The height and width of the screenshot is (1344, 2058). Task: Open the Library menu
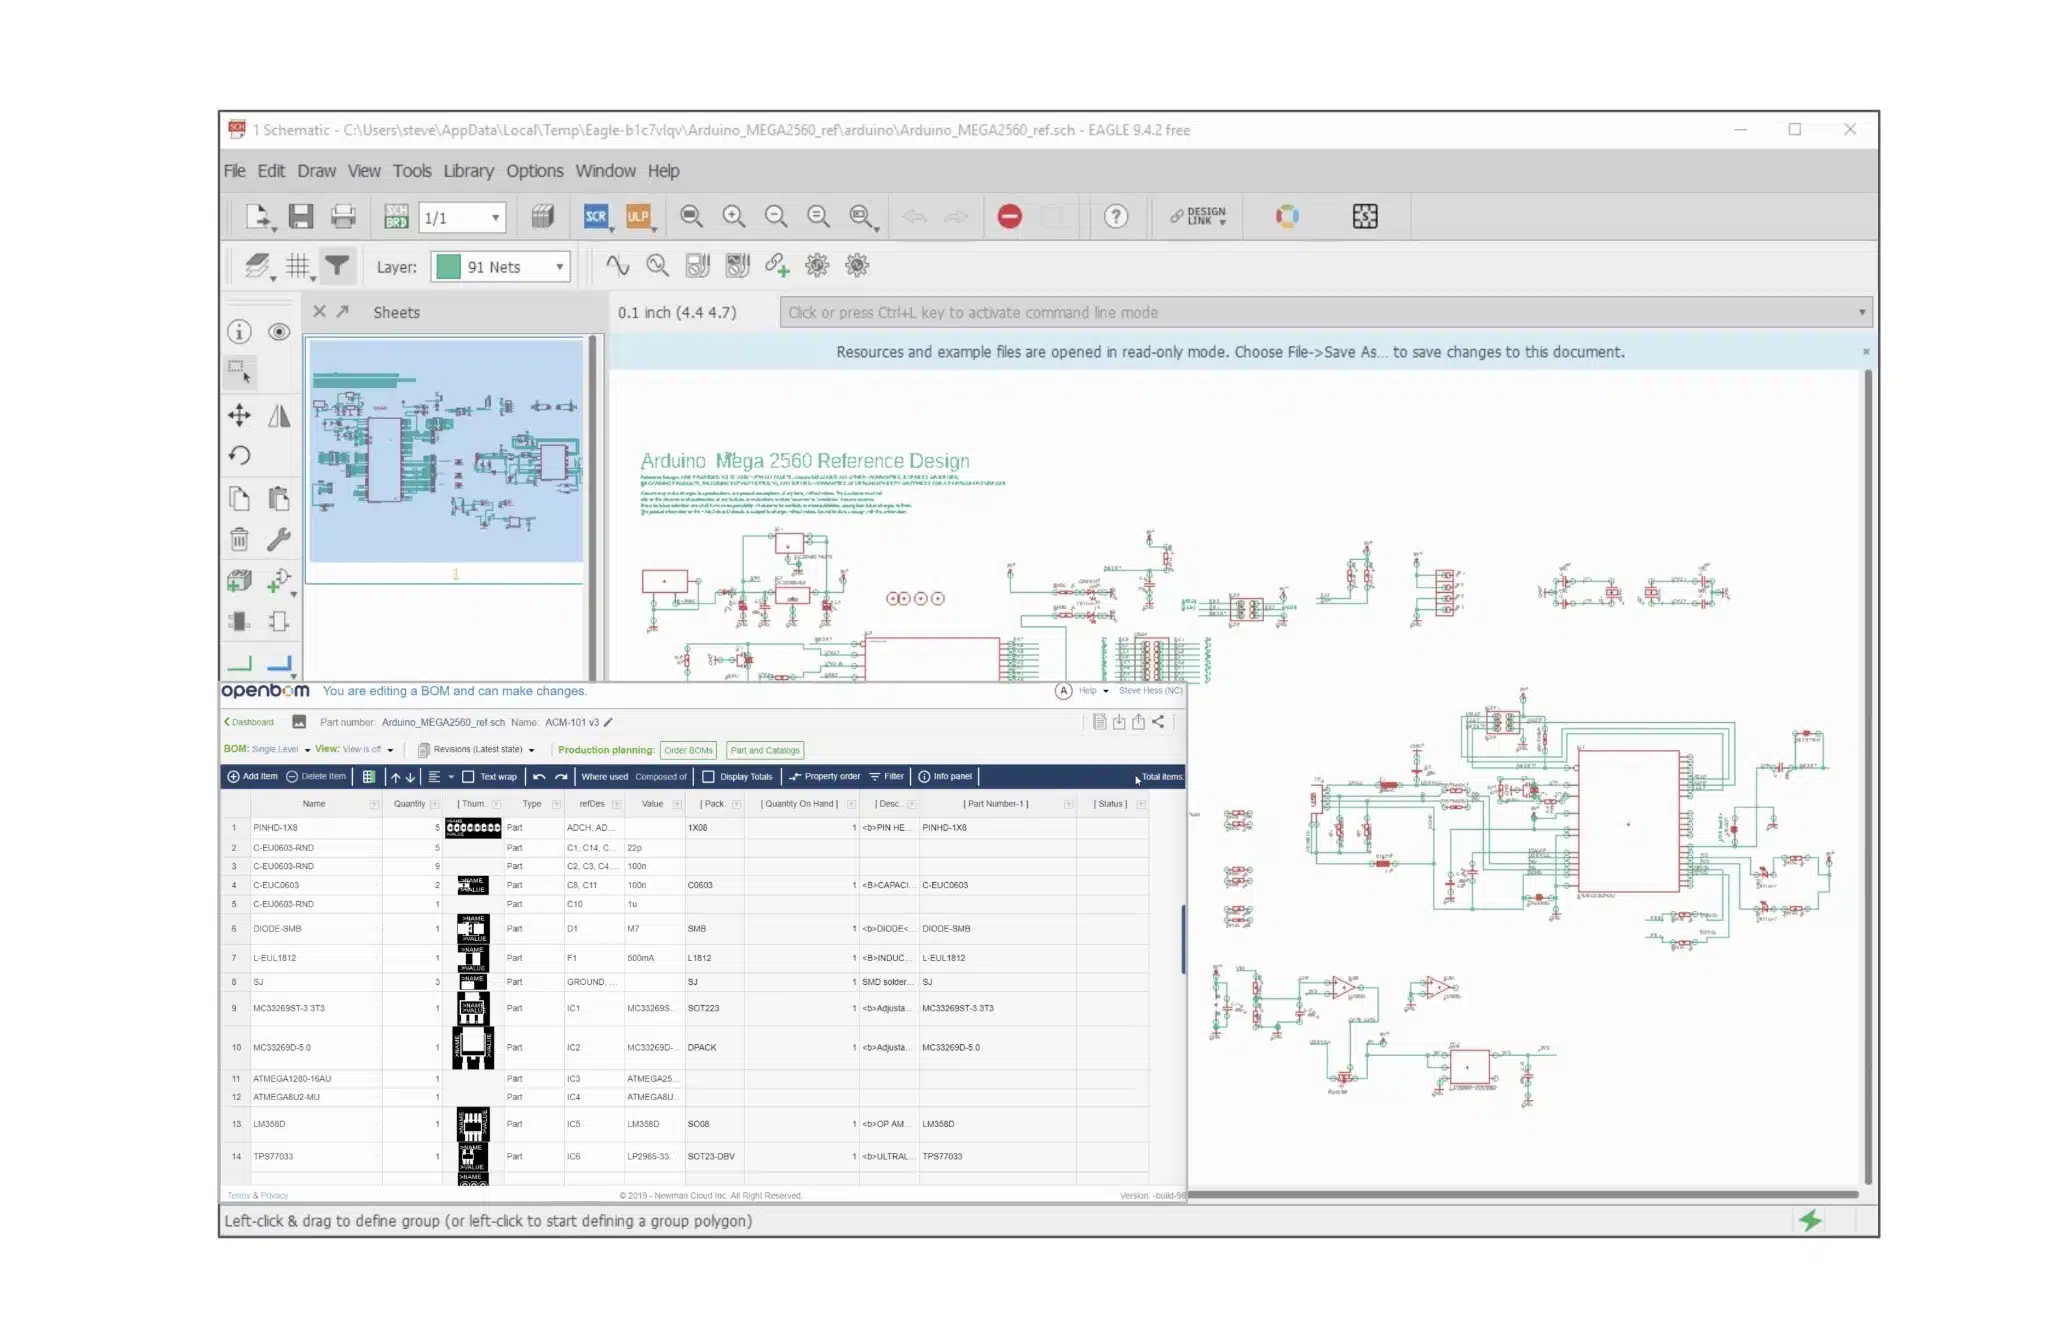coord(468,171)
